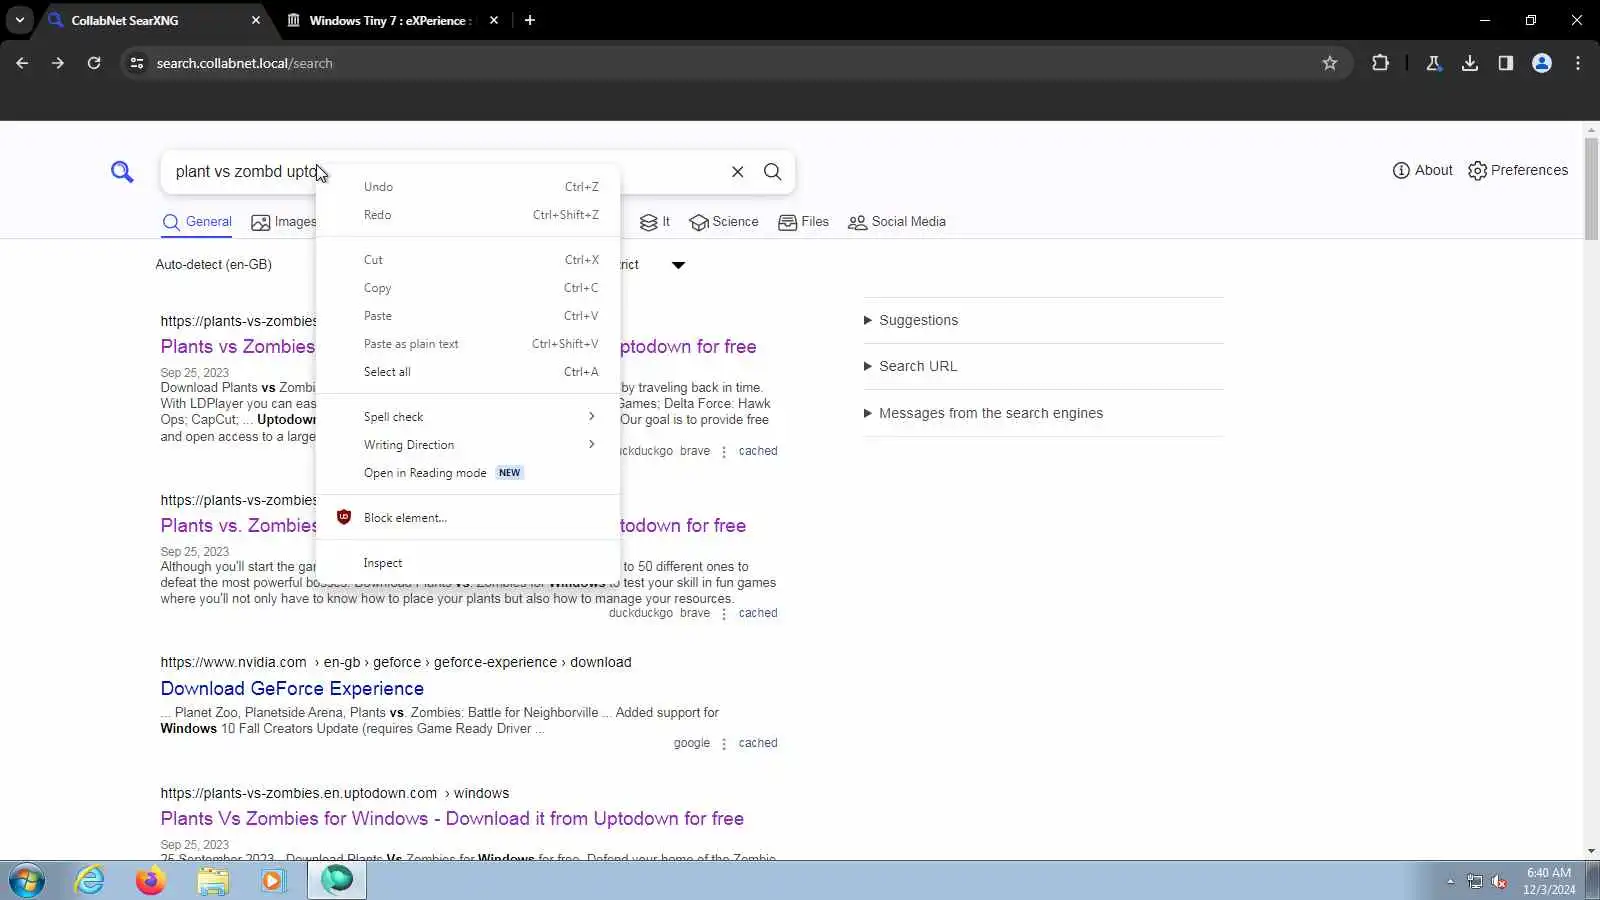
Task: Launch Internet Explorer from the taskbar
Action: [90, 881]
